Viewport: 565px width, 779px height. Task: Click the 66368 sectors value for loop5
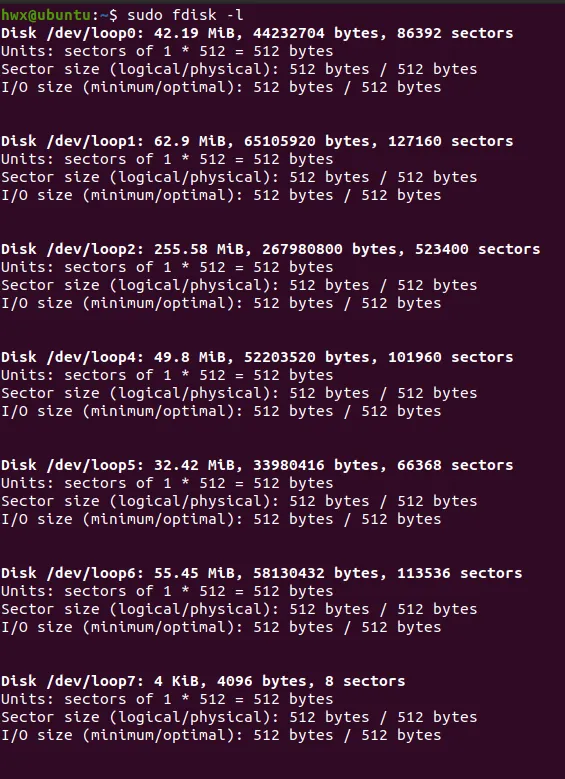pos(455,465)
